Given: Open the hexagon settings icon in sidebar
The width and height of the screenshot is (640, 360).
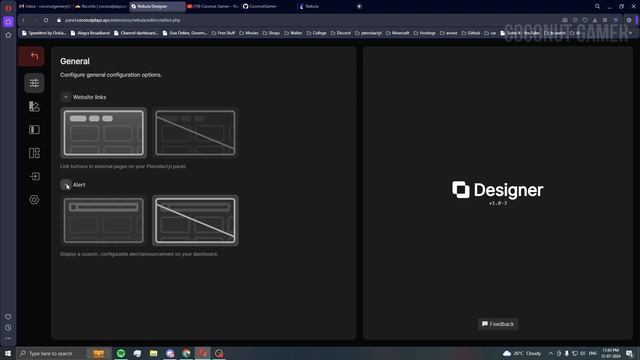Looking at the screenshot, I should (34, 200).
